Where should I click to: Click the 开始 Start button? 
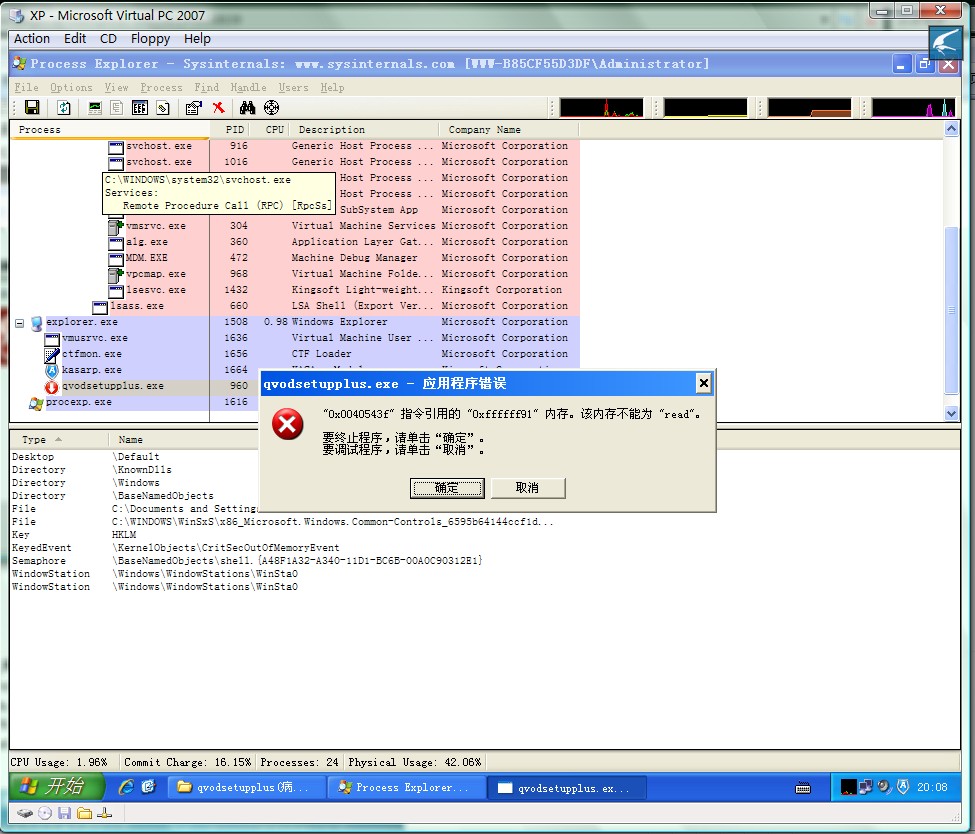(x=57, y=787)
